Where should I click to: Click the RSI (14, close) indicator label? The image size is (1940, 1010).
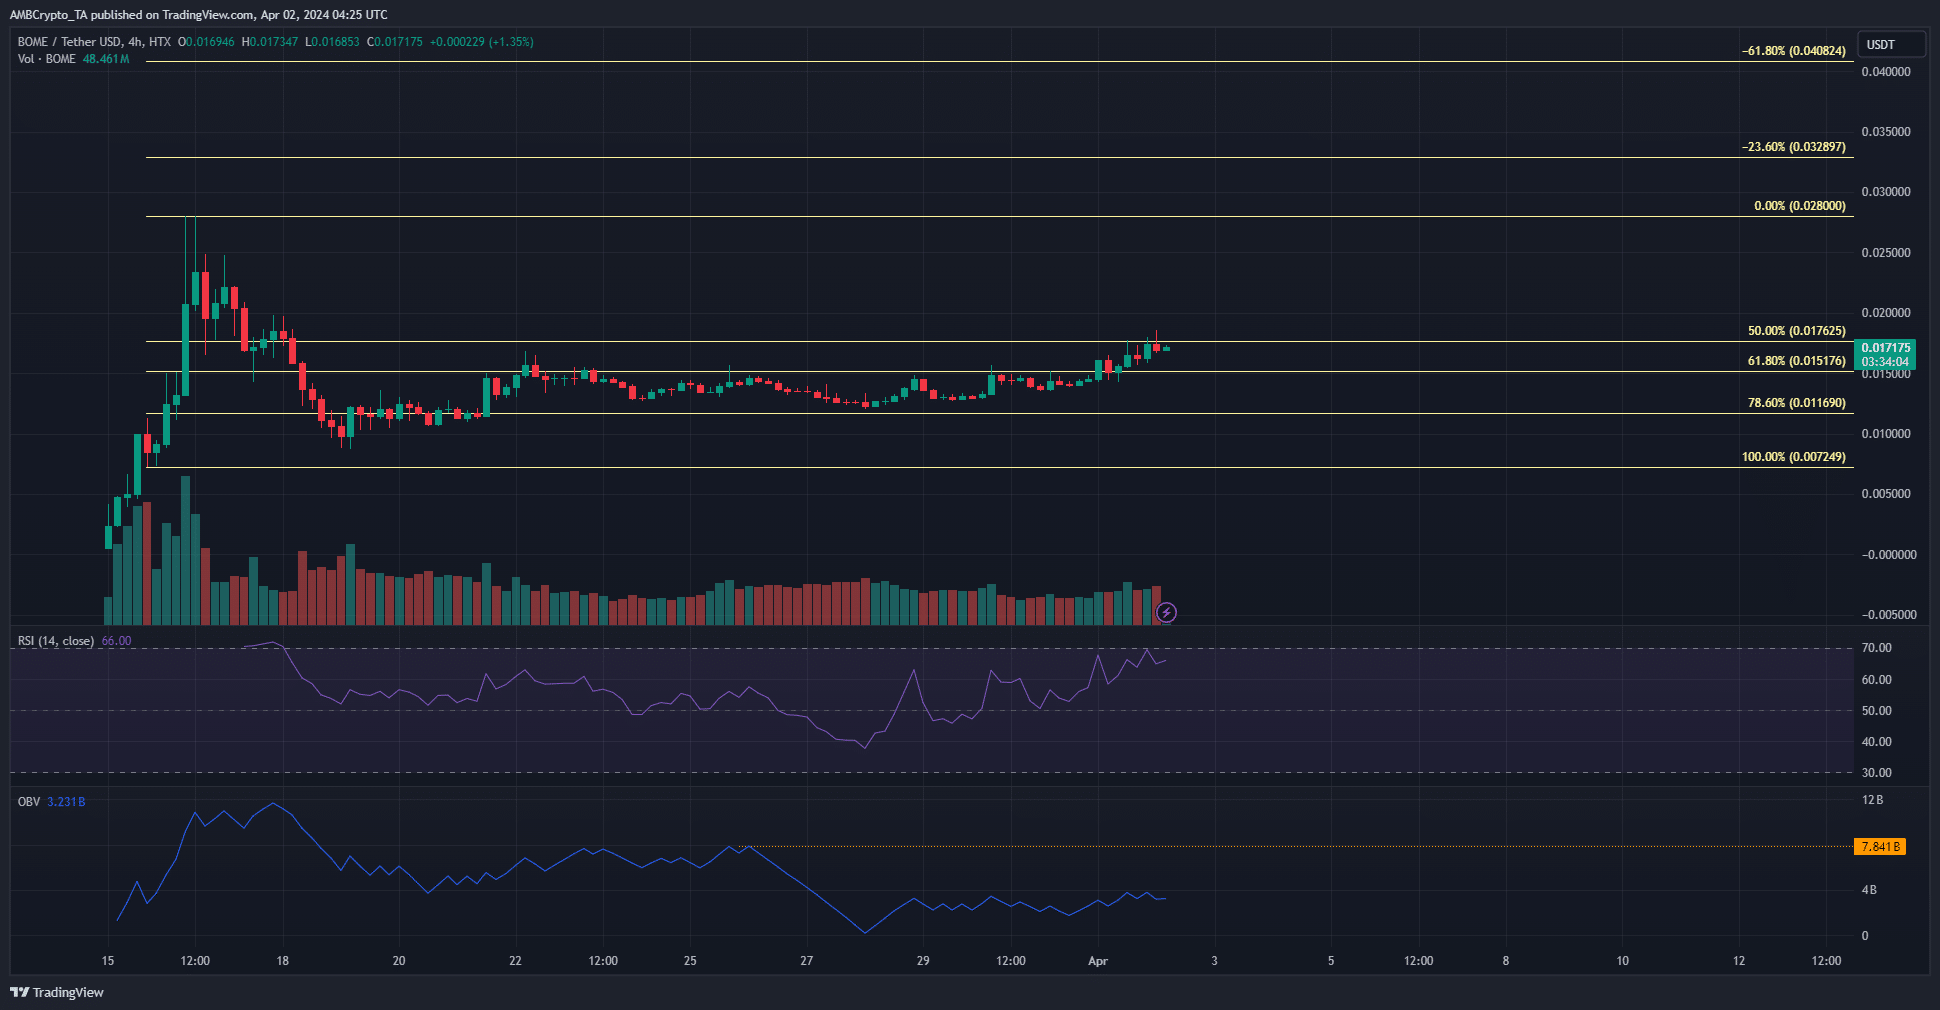click(x=56, y=641)
